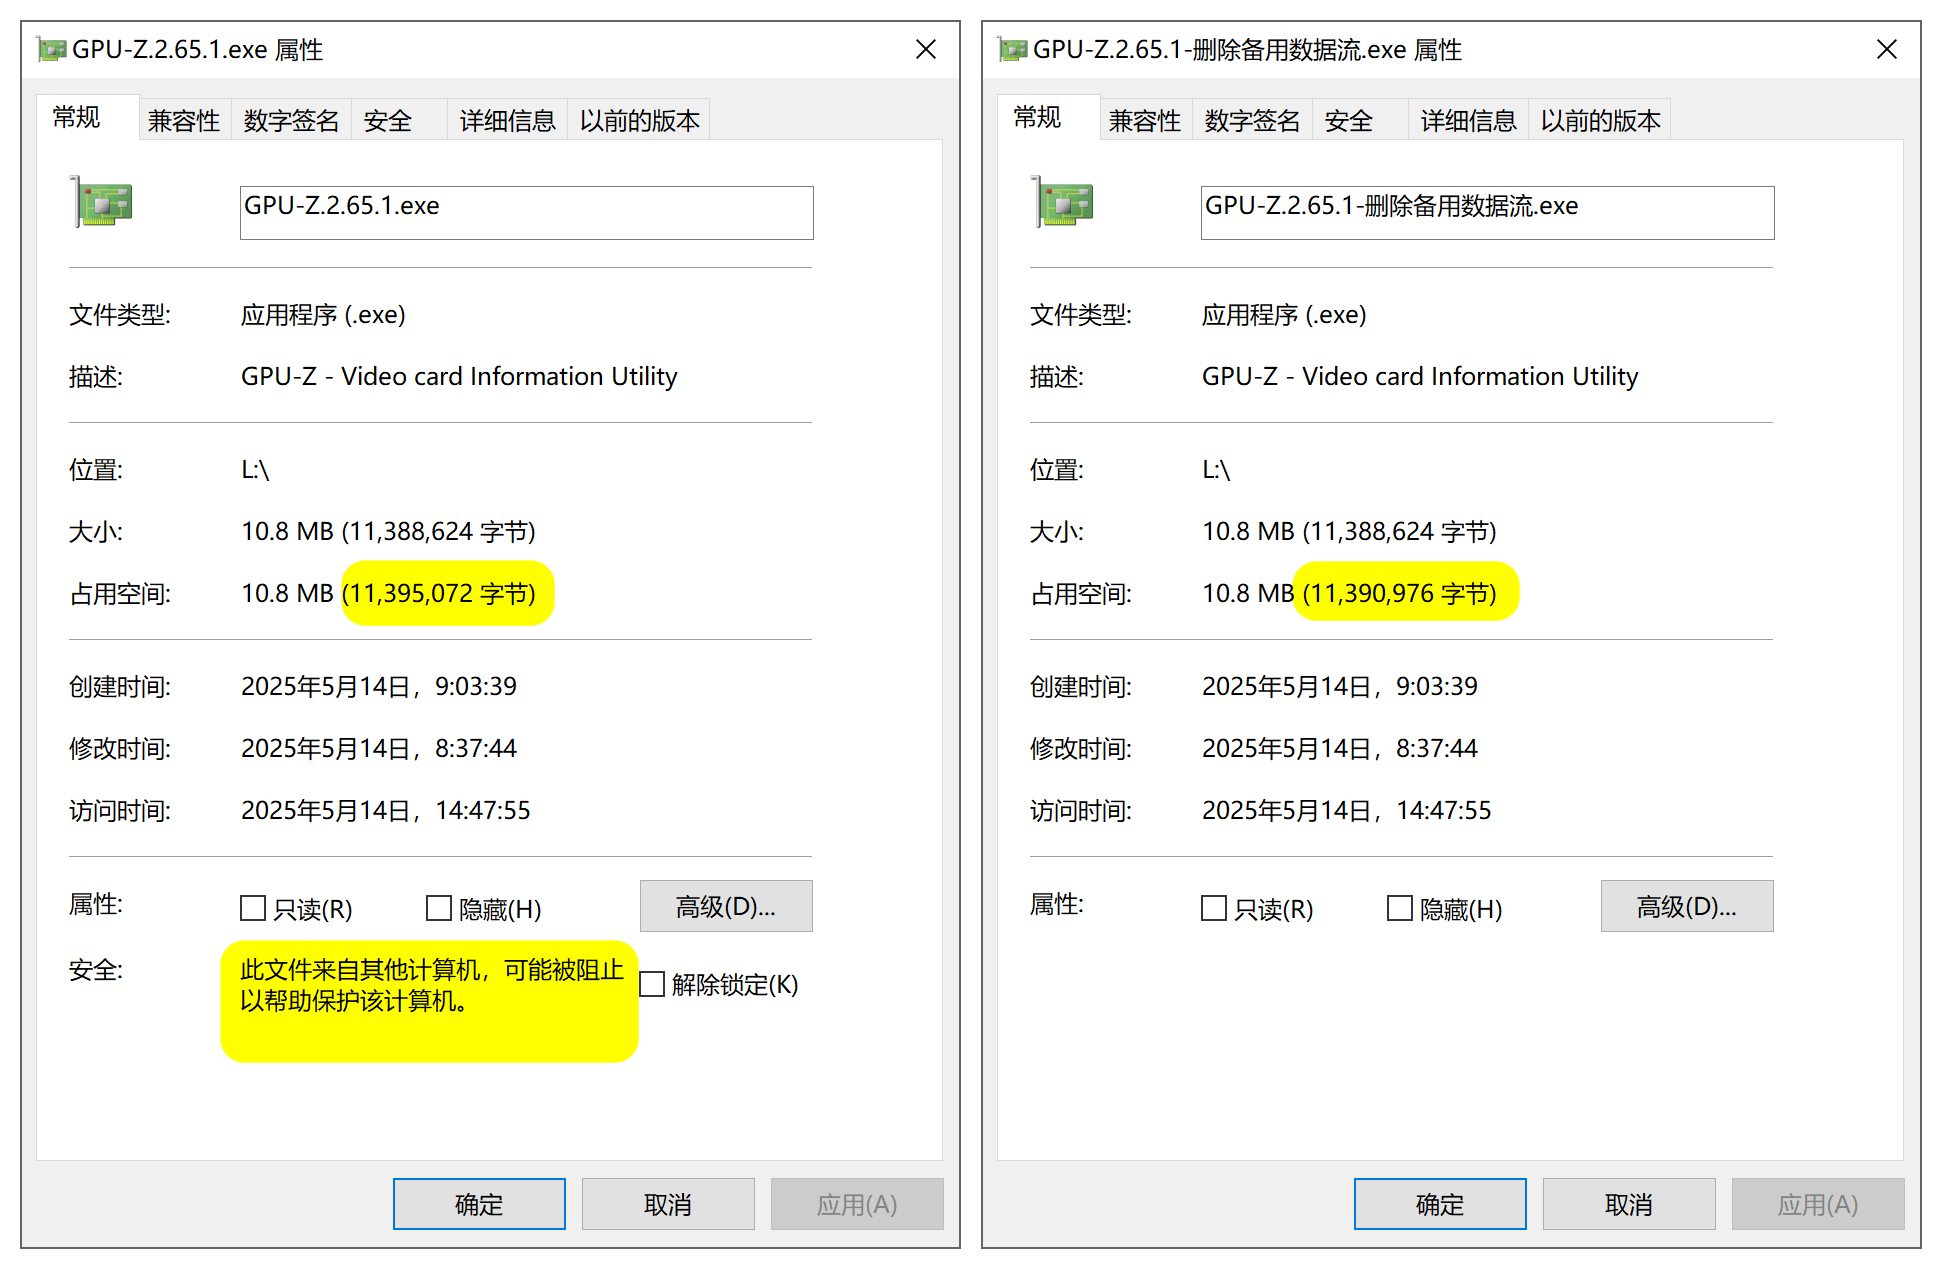Image resolution: width=1942 pixels, height=1269 pixels.
Task: Click 取消 in left dialog
Action: [668, 1204]
